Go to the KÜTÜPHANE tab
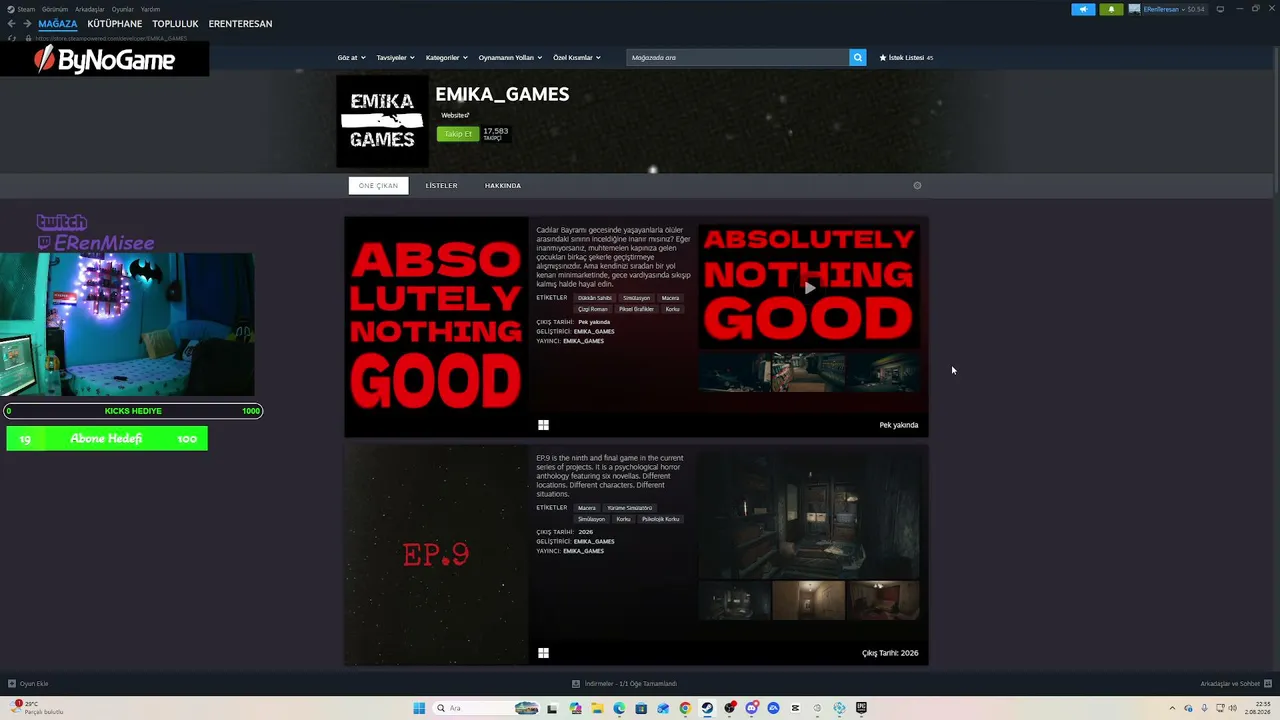This screenshot has height=720, width=1280. coord(115,24)
